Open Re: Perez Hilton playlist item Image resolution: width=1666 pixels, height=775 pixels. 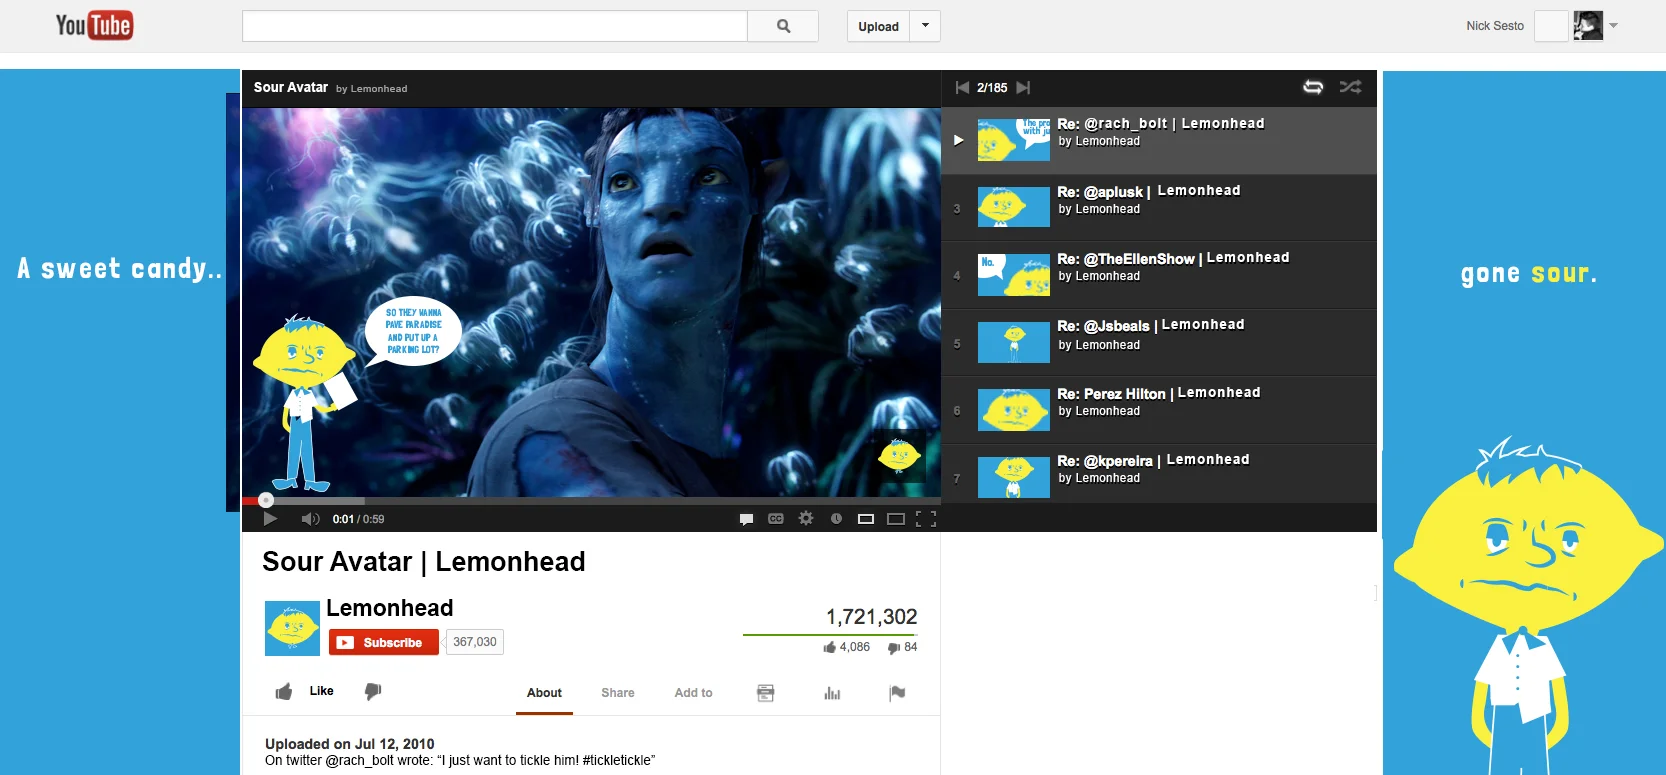(x=1159, y=410)
